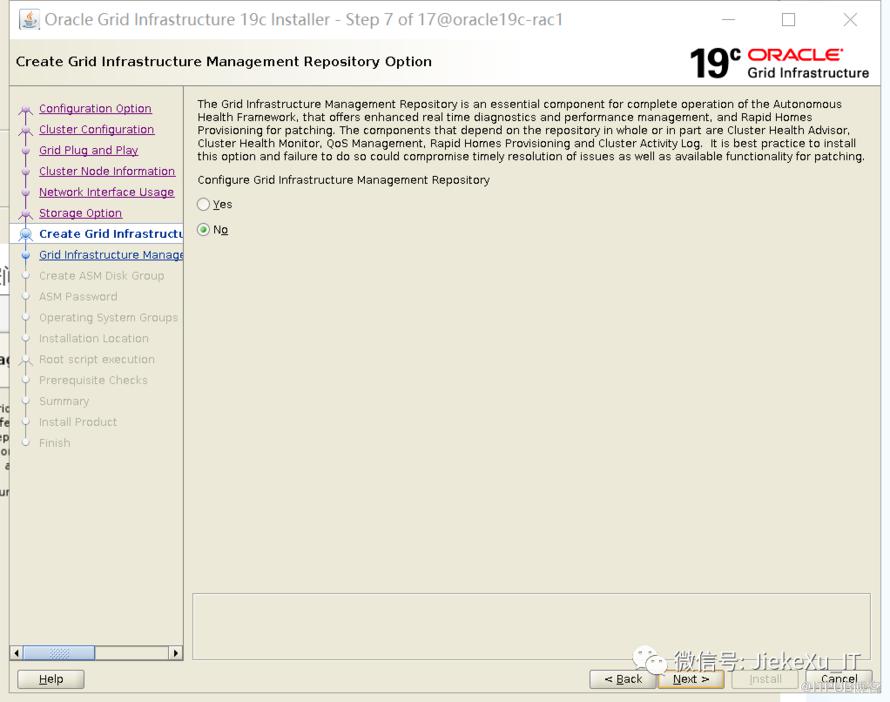Click the Java installer icon in title bar
Image resolution: width=890 pixels, height=702 pixels.
click(x=30, y=19)
